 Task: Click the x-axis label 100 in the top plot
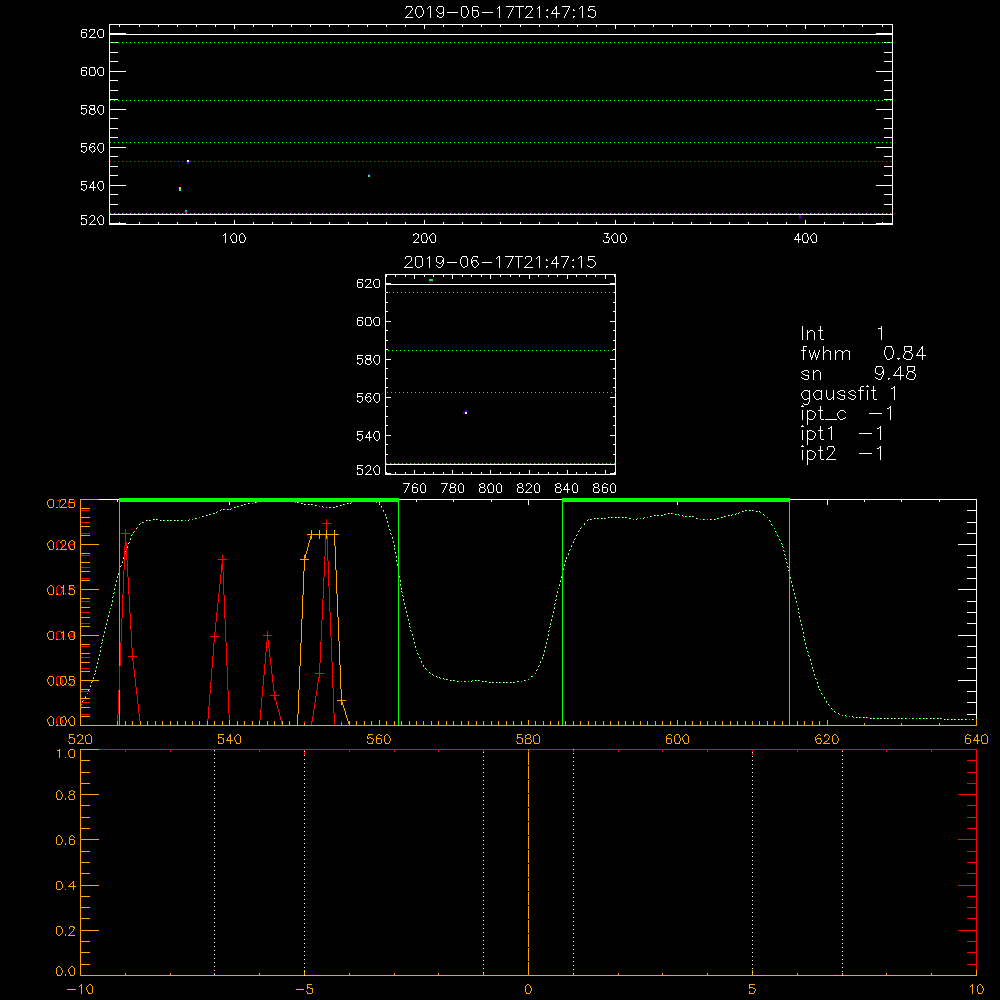point(234,239)
